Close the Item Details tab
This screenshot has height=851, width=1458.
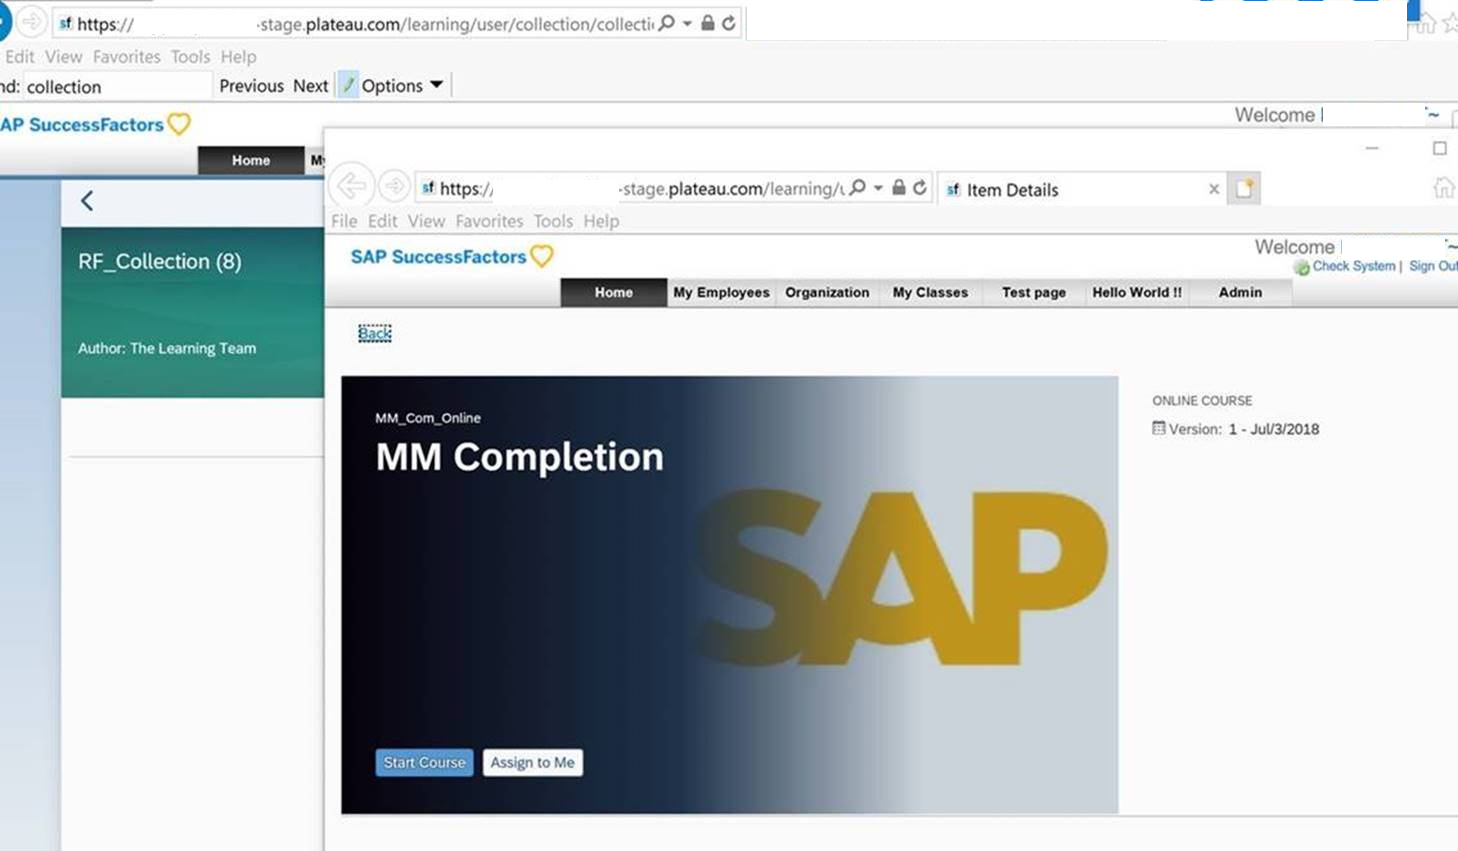[1214, 189]
